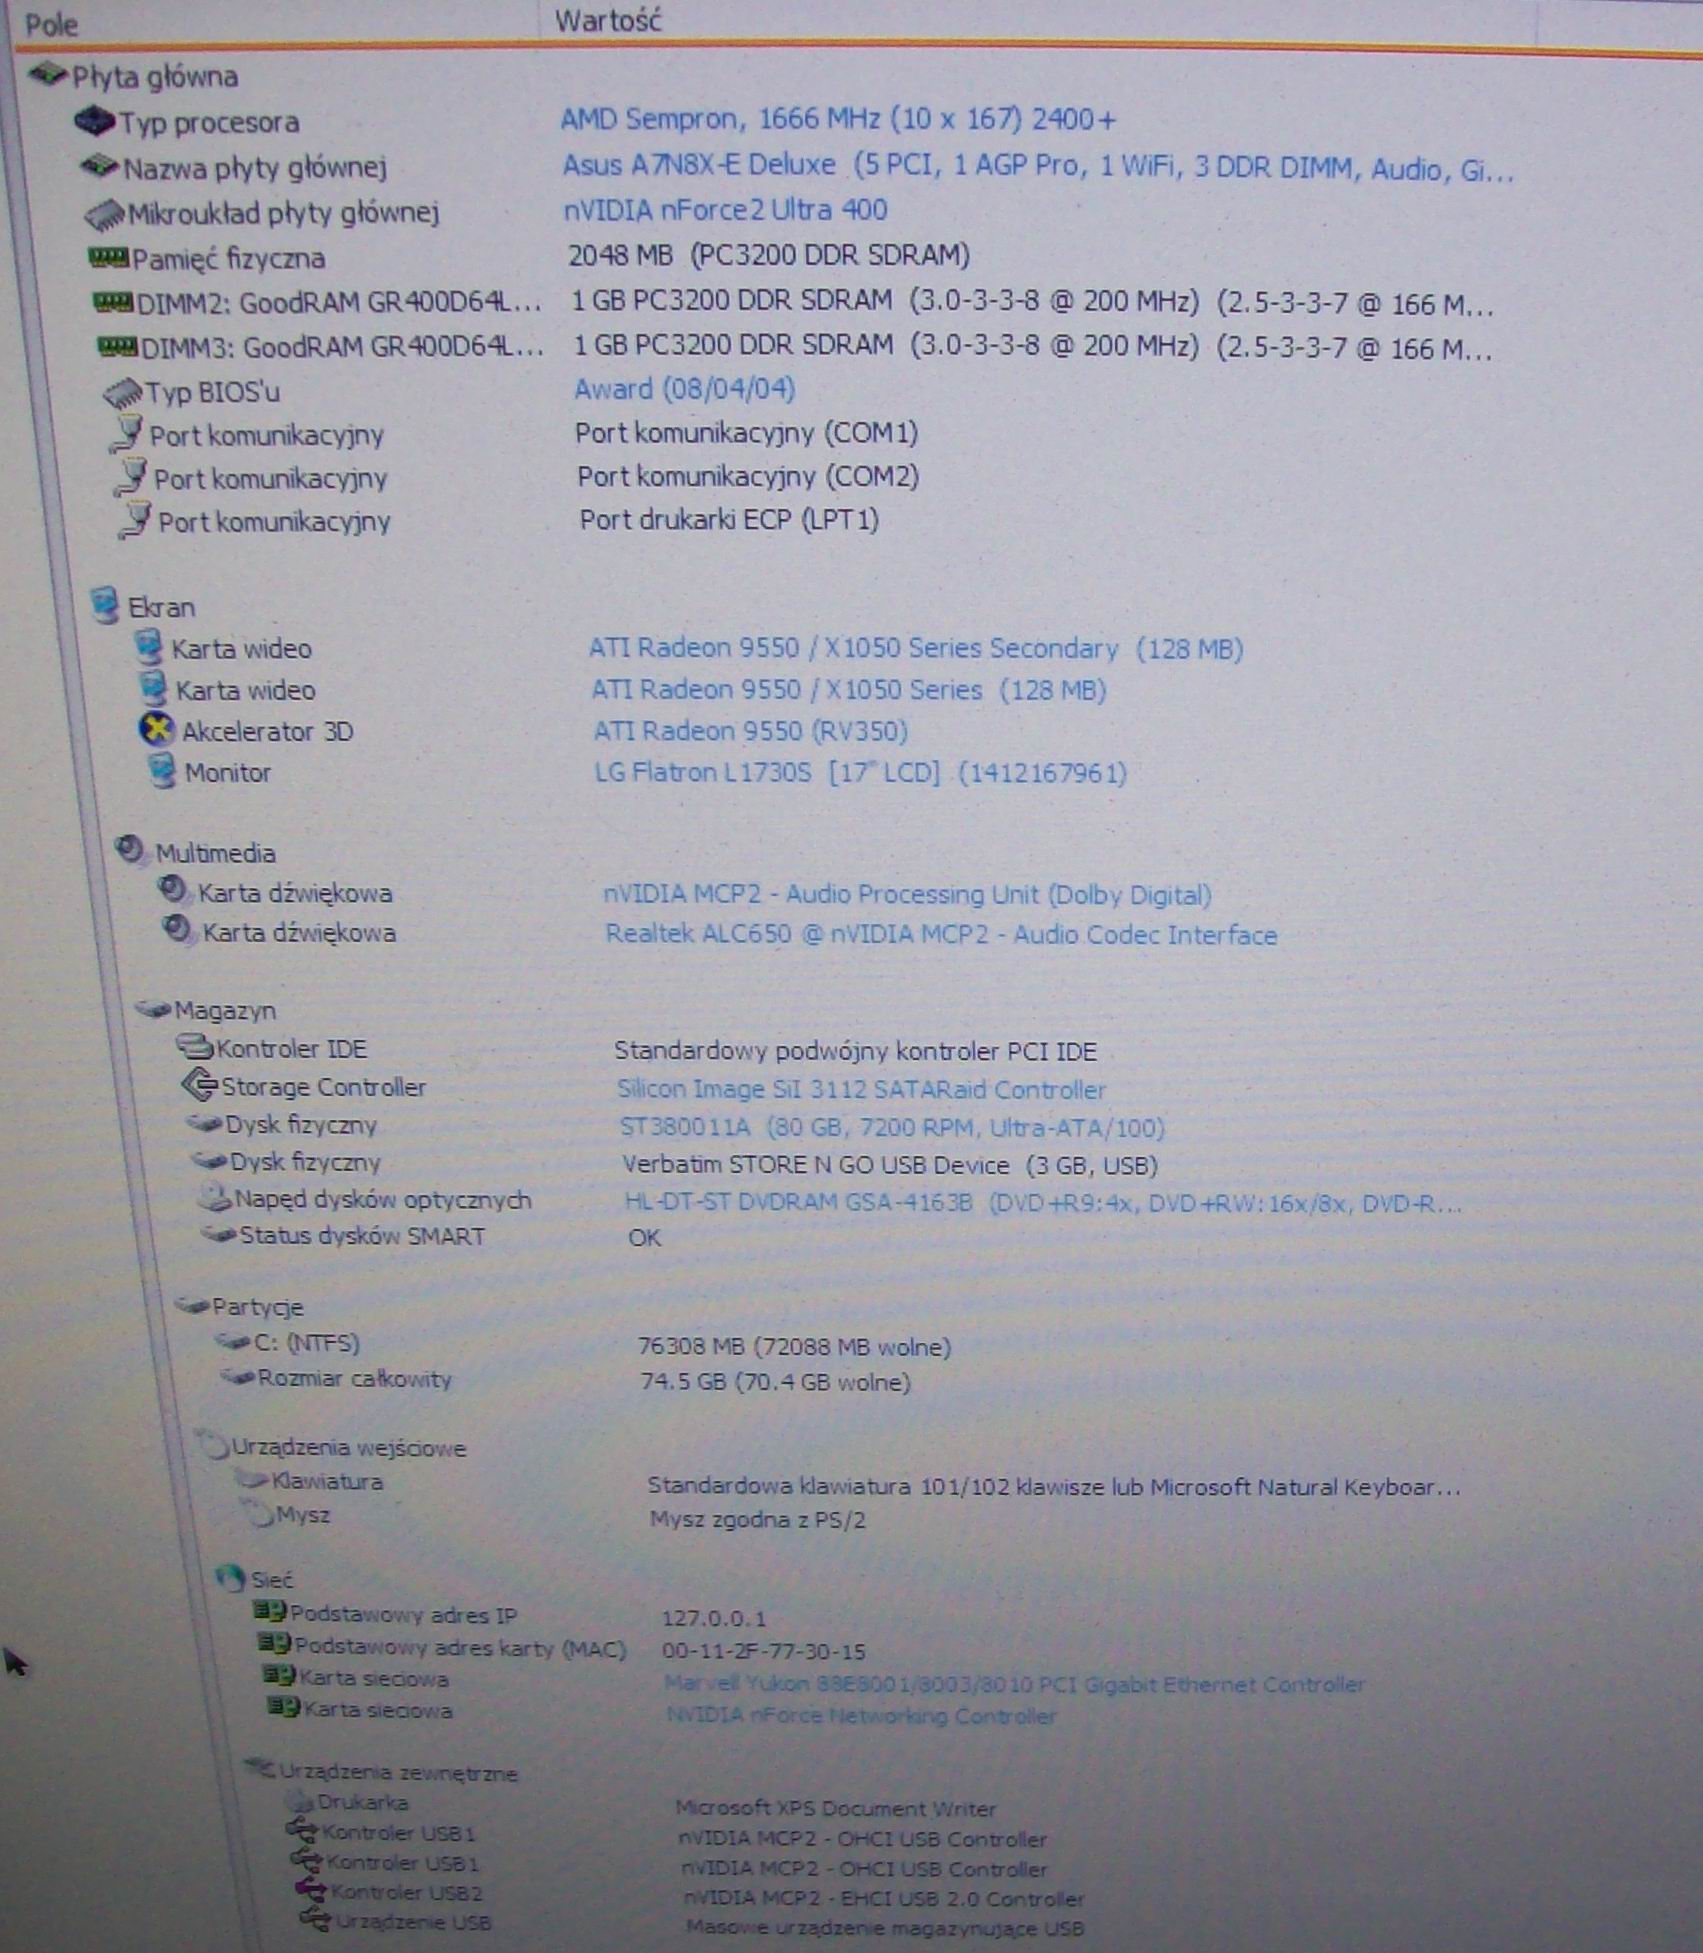Open the ATI Radeon 9550 Secondary link
Screen dimensions: 1703x1953
pos(916,649)
